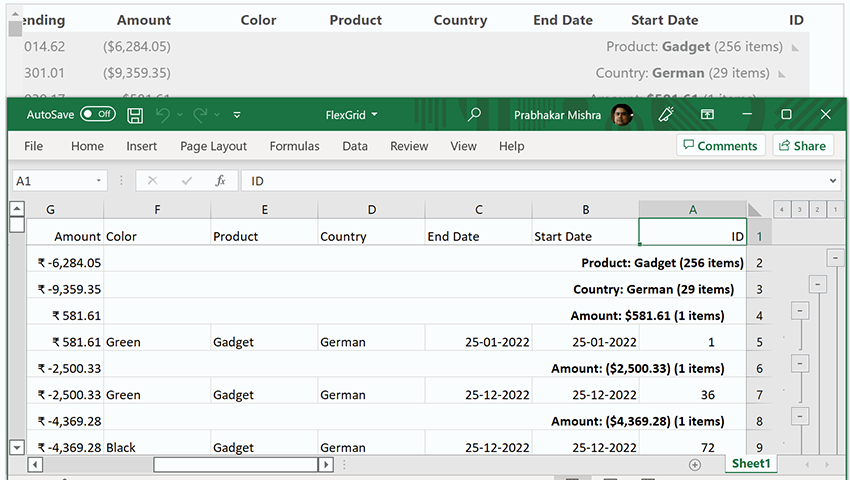Switch to the Page Layout tab
This screenshot has width=850, height=480.
pos(213,146)
